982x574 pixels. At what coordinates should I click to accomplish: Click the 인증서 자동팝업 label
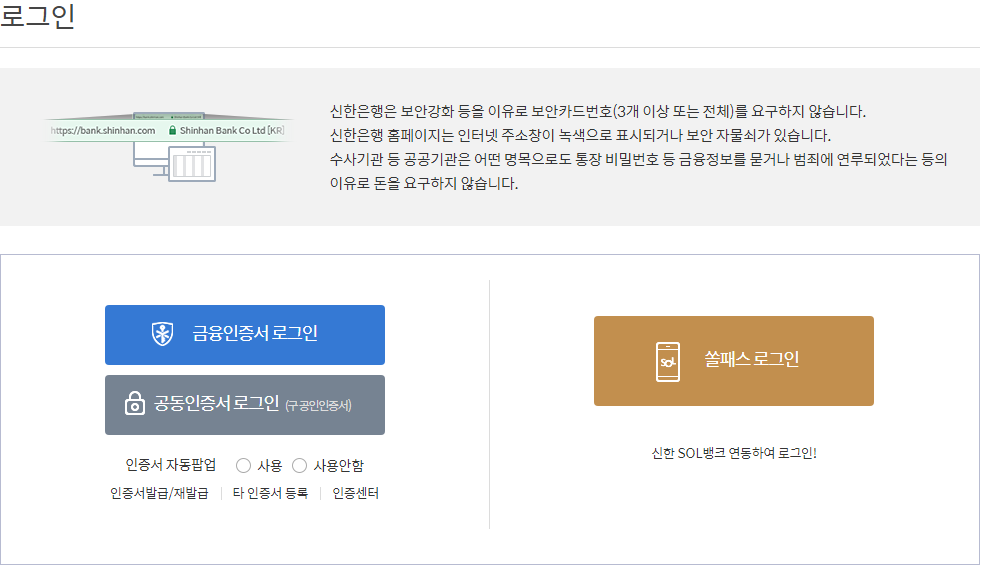pos(170,465)
